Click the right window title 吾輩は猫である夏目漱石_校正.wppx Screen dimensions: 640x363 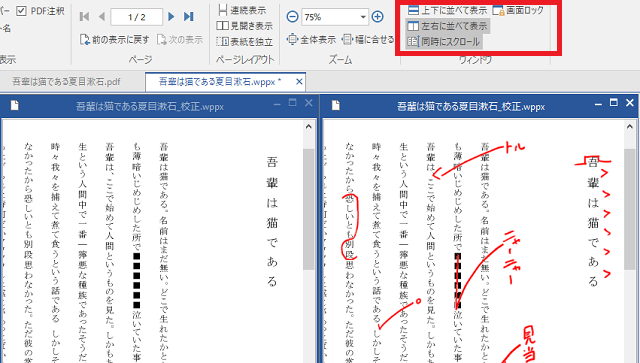pos(471,107)
